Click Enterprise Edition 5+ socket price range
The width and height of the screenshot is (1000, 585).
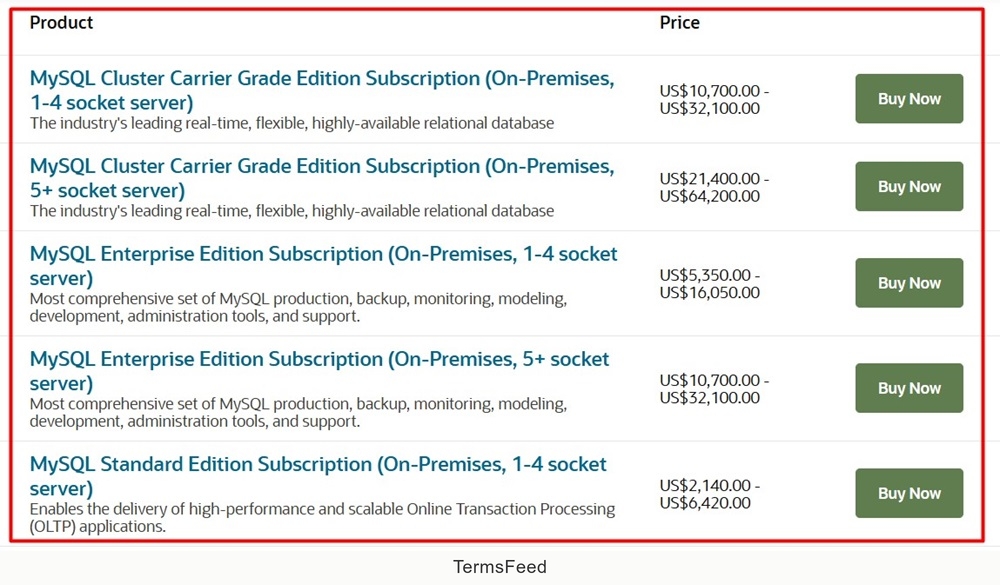click(714, 389)
